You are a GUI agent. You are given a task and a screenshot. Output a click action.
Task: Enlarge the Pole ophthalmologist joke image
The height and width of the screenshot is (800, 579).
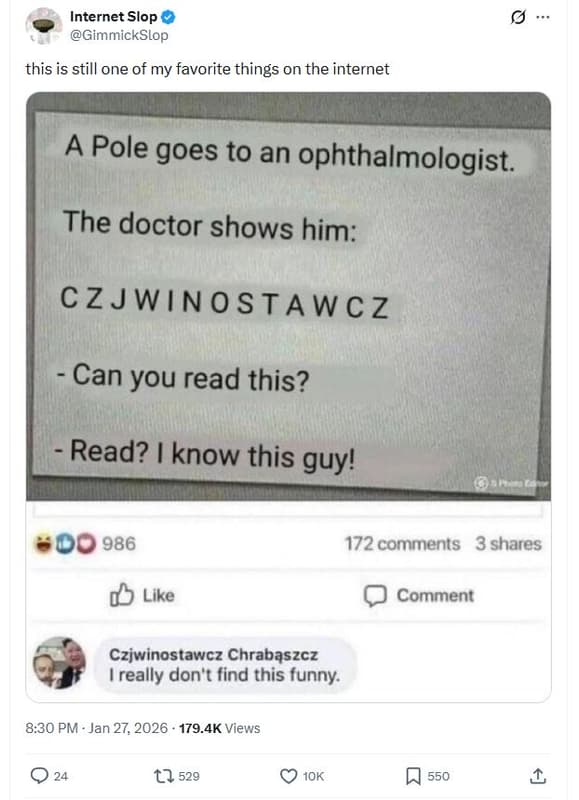coord(288,296)
